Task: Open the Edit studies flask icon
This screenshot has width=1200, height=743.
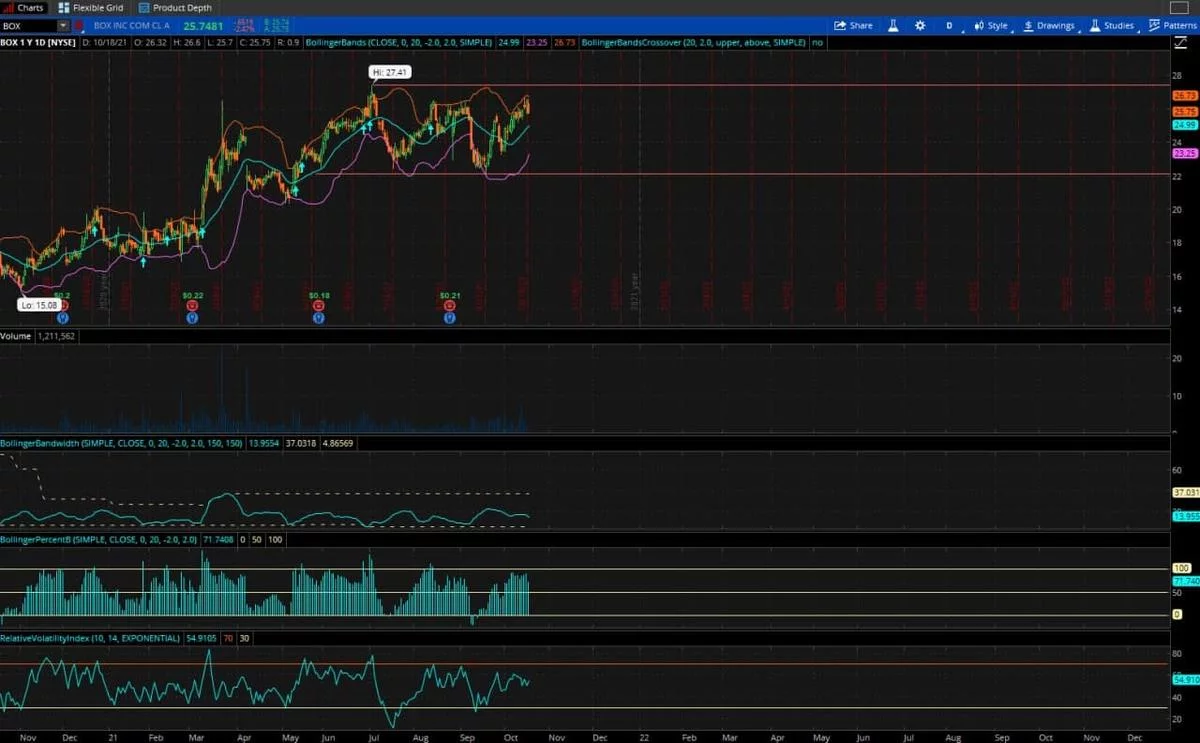Action: [893, 25]
